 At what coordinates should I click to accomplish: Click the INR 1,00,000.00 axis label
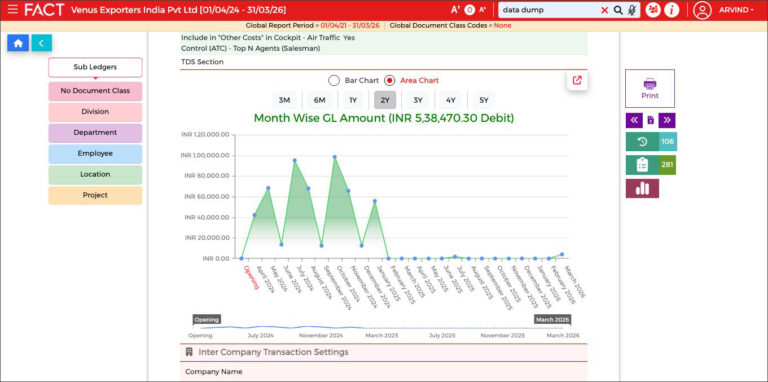(205, 155)
